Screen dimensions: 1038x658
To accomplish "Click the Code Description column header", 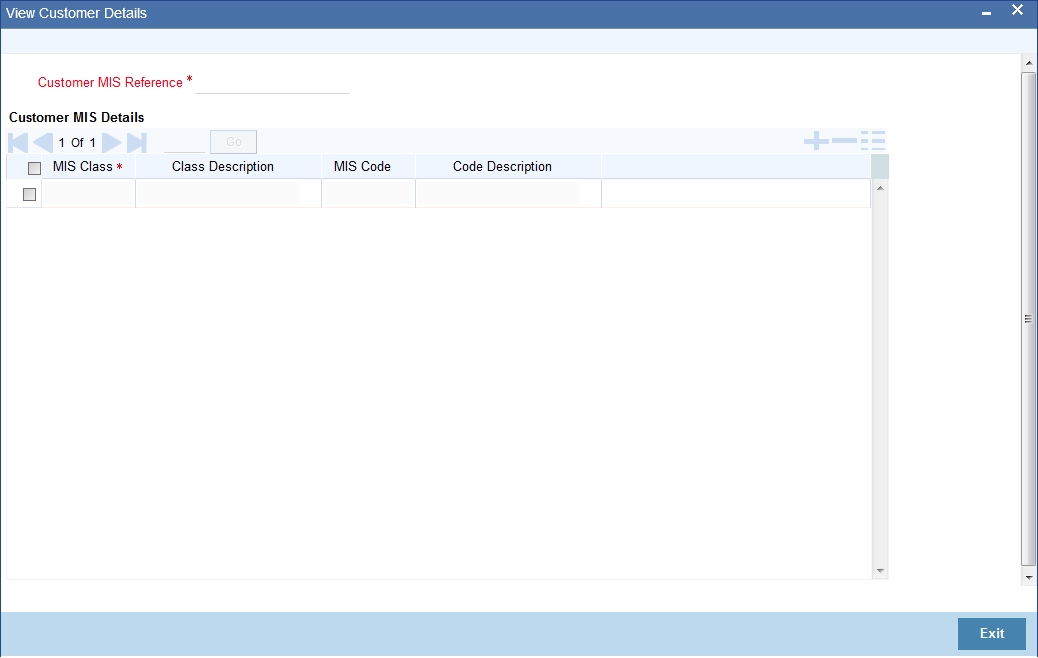I will tap(502, 167).
